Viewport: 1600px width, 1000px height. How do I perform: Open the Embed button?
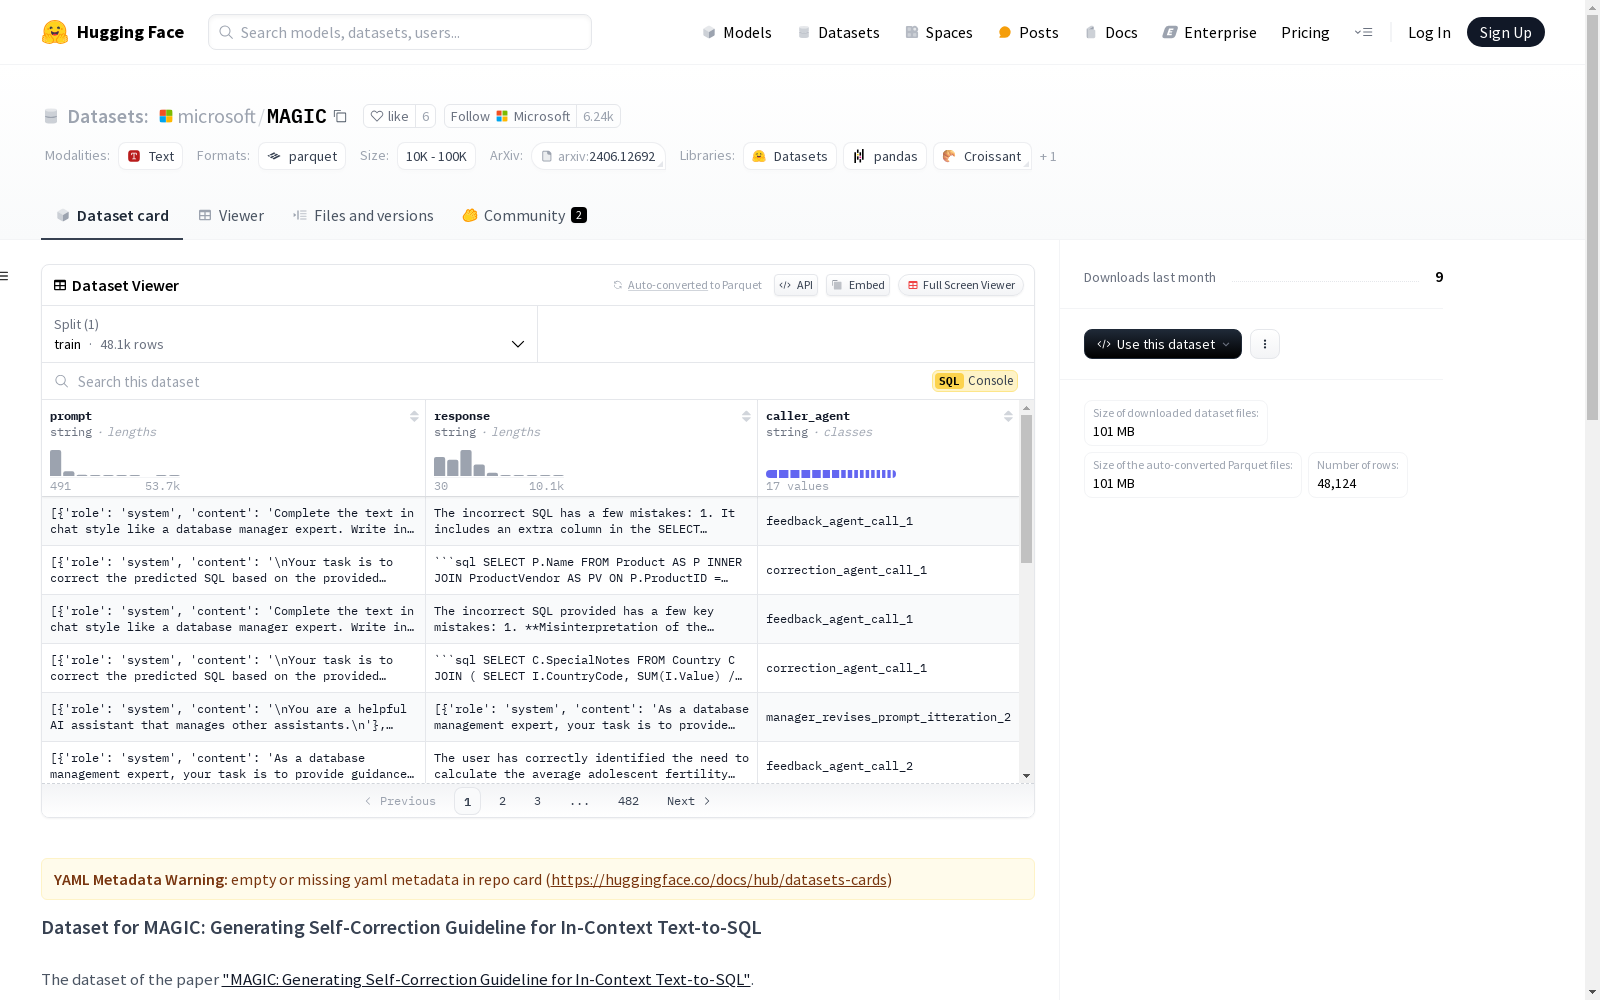tap(858, 285)
